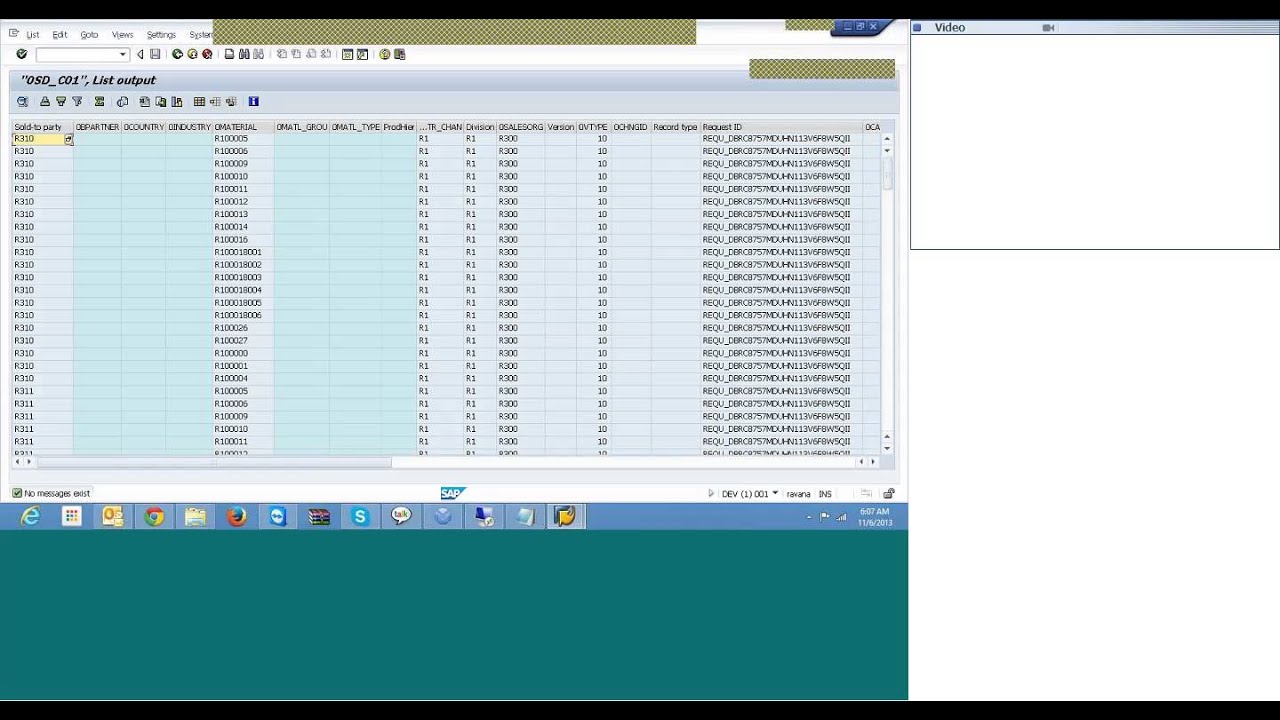Click the Sold-to party column header

(x=42, y=127)
